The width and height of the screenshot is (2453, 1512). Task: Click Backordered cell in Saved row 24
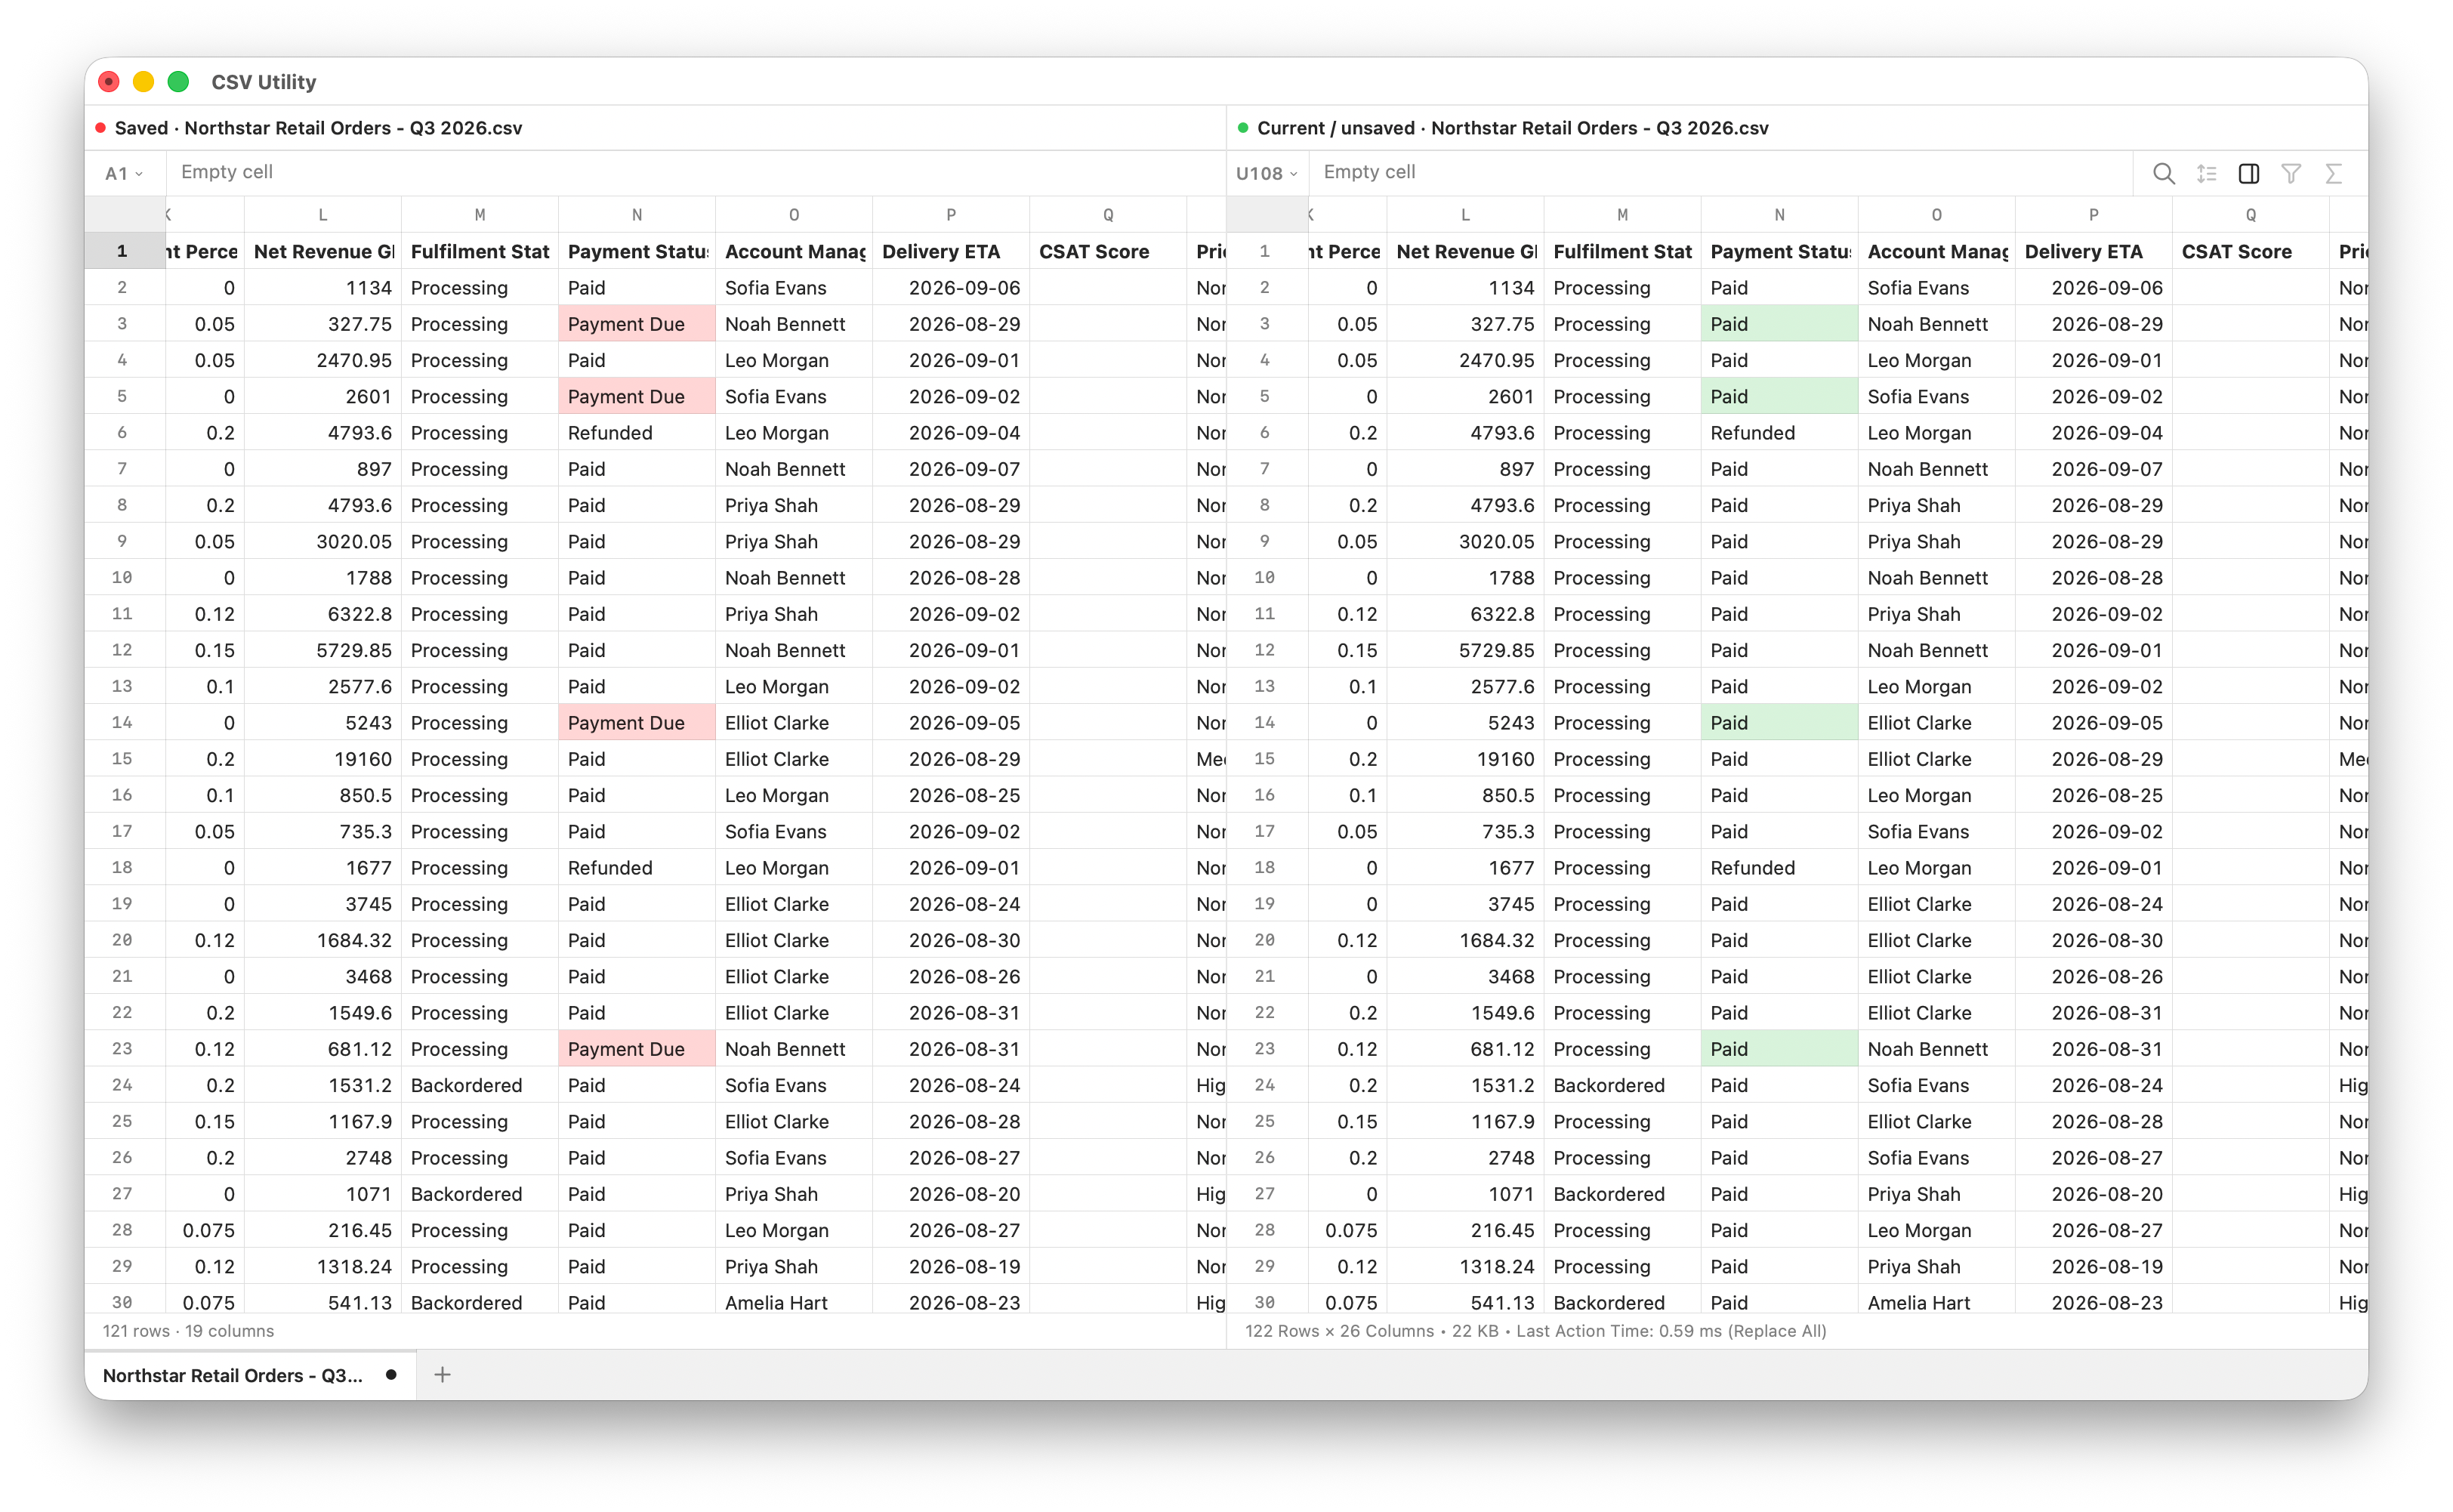[x=480, y=1085]
